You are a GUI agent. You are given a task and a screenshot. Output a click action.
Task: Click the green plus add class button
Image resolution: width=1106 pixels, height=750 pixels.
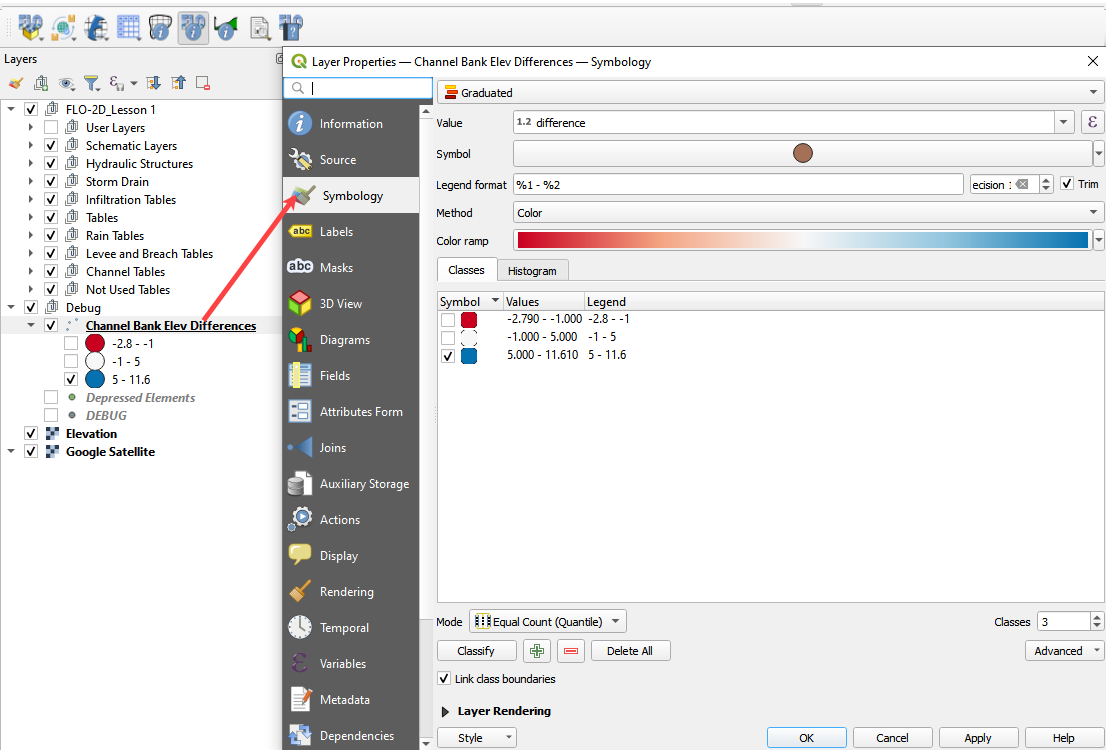(x=538, y=651)
